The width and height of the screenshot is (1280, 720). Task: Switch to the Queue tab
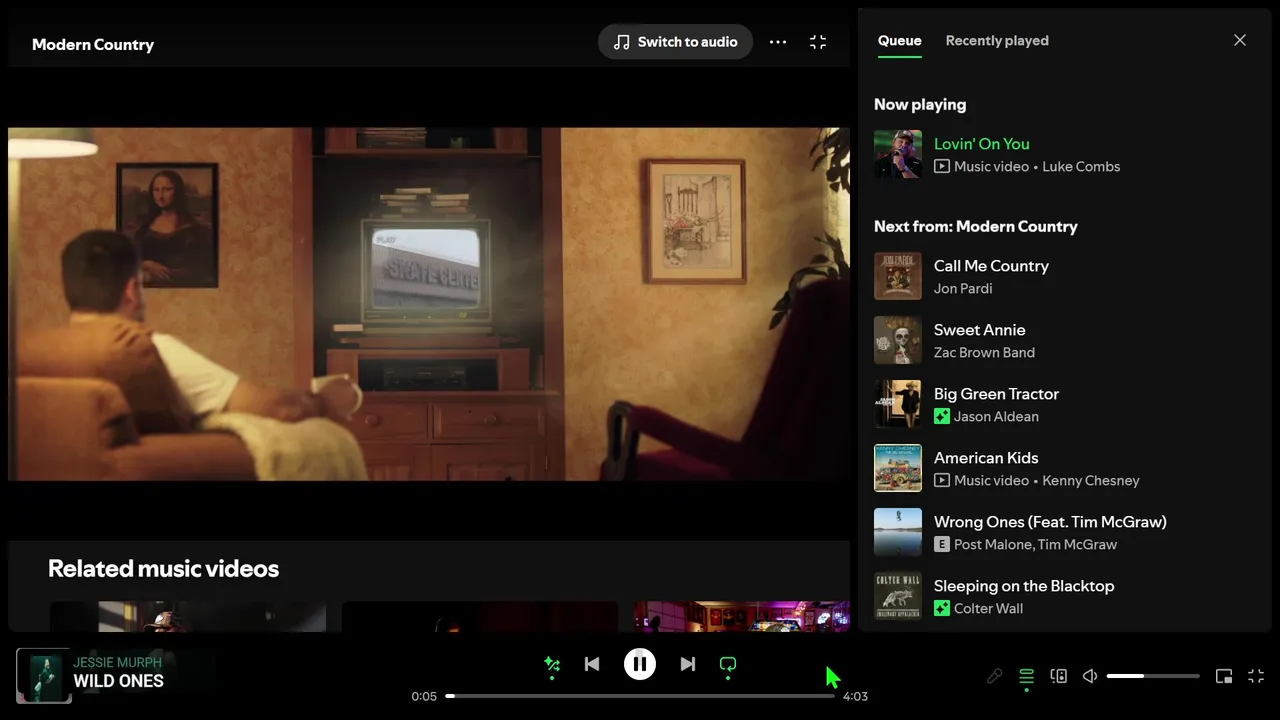click(x=900, y=41)
